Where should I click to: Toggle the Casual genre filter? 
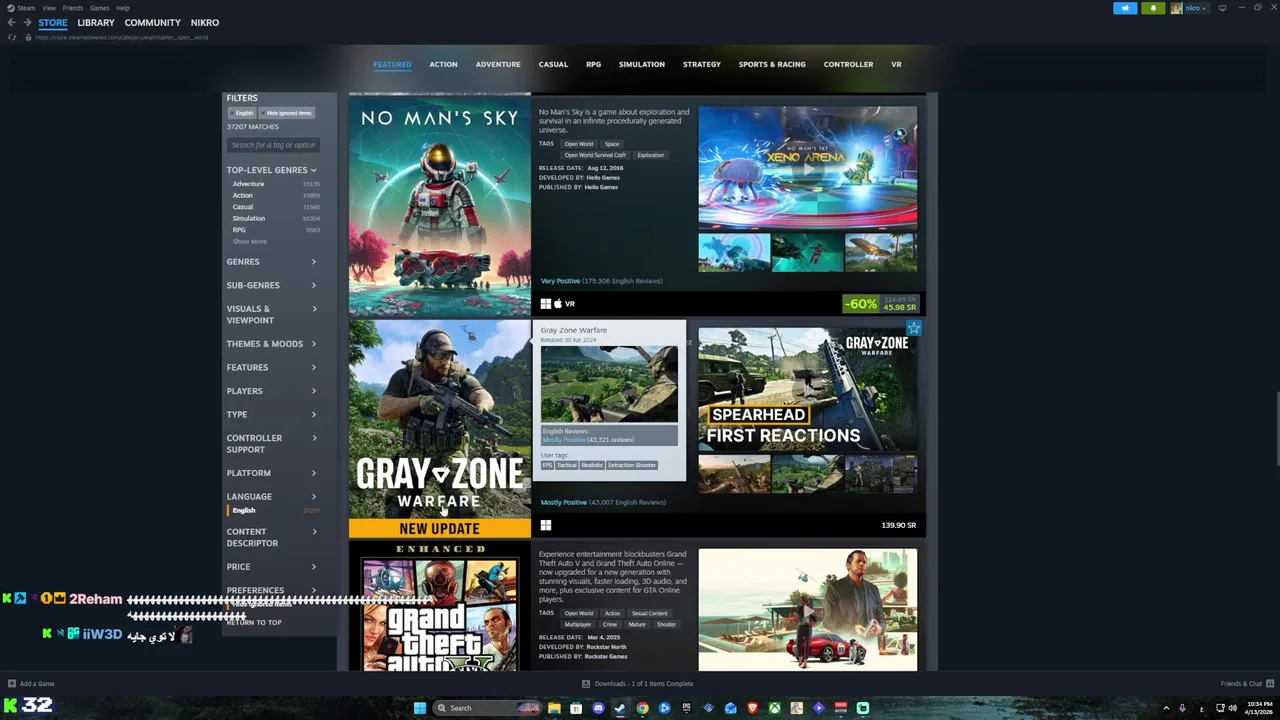click(x=275, y=207)
